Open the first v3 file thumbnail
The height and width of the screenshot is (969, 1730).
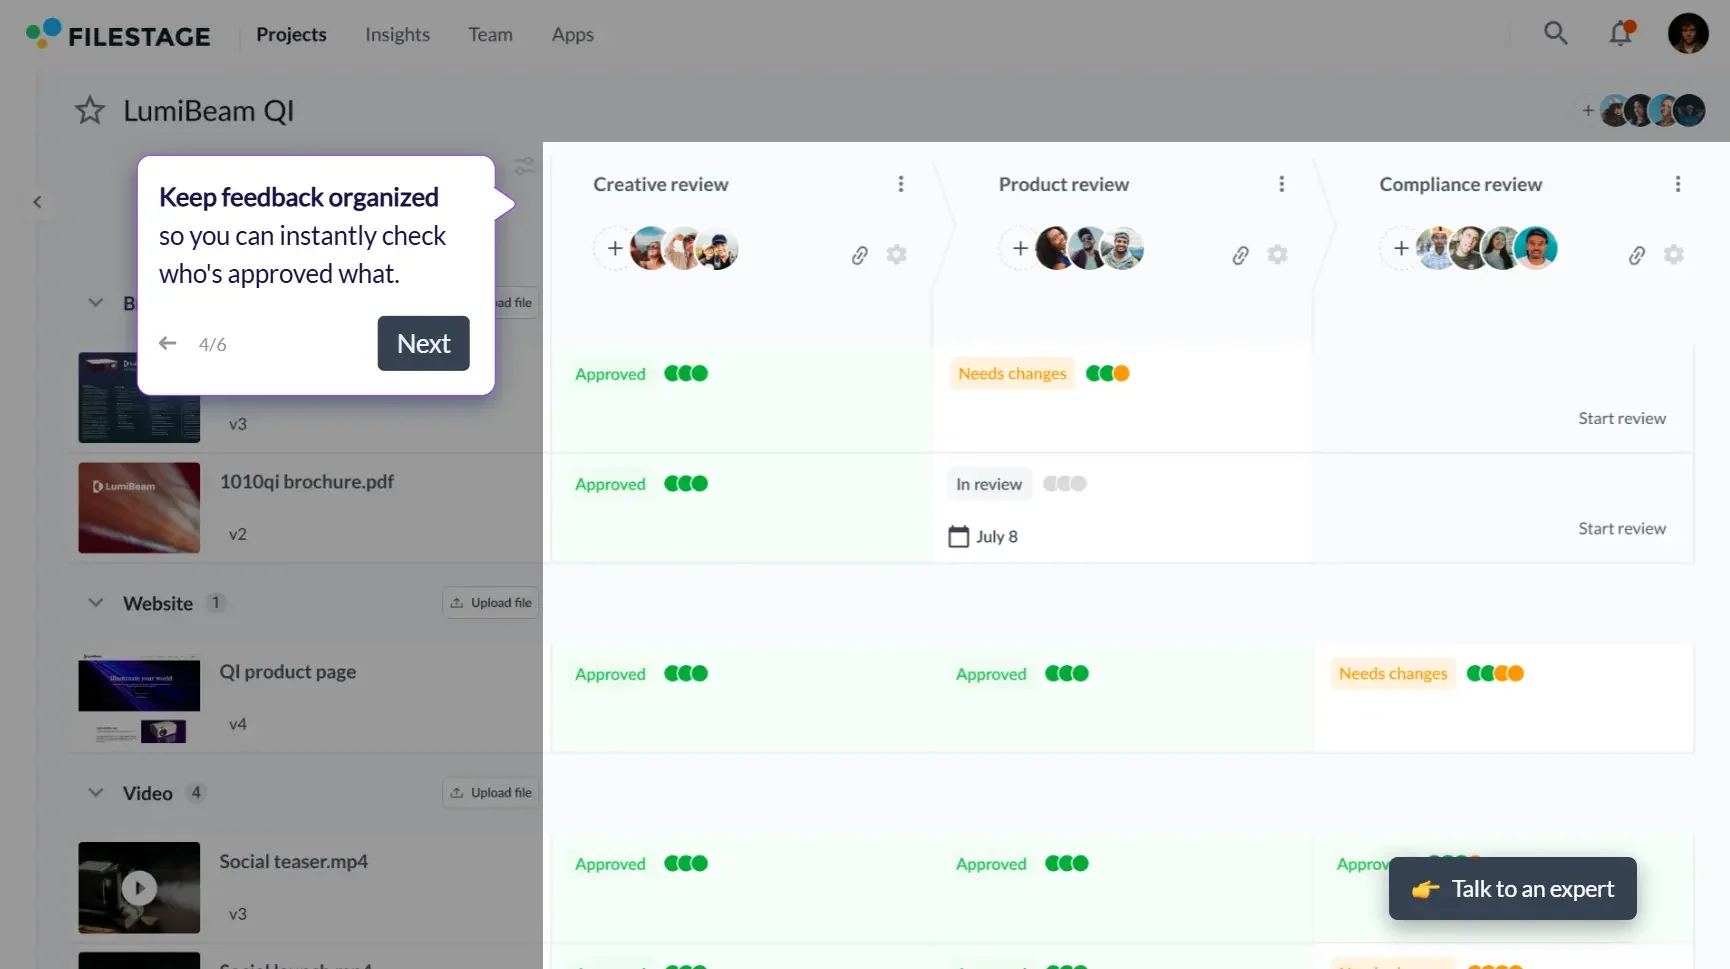(x=139, y=398)
